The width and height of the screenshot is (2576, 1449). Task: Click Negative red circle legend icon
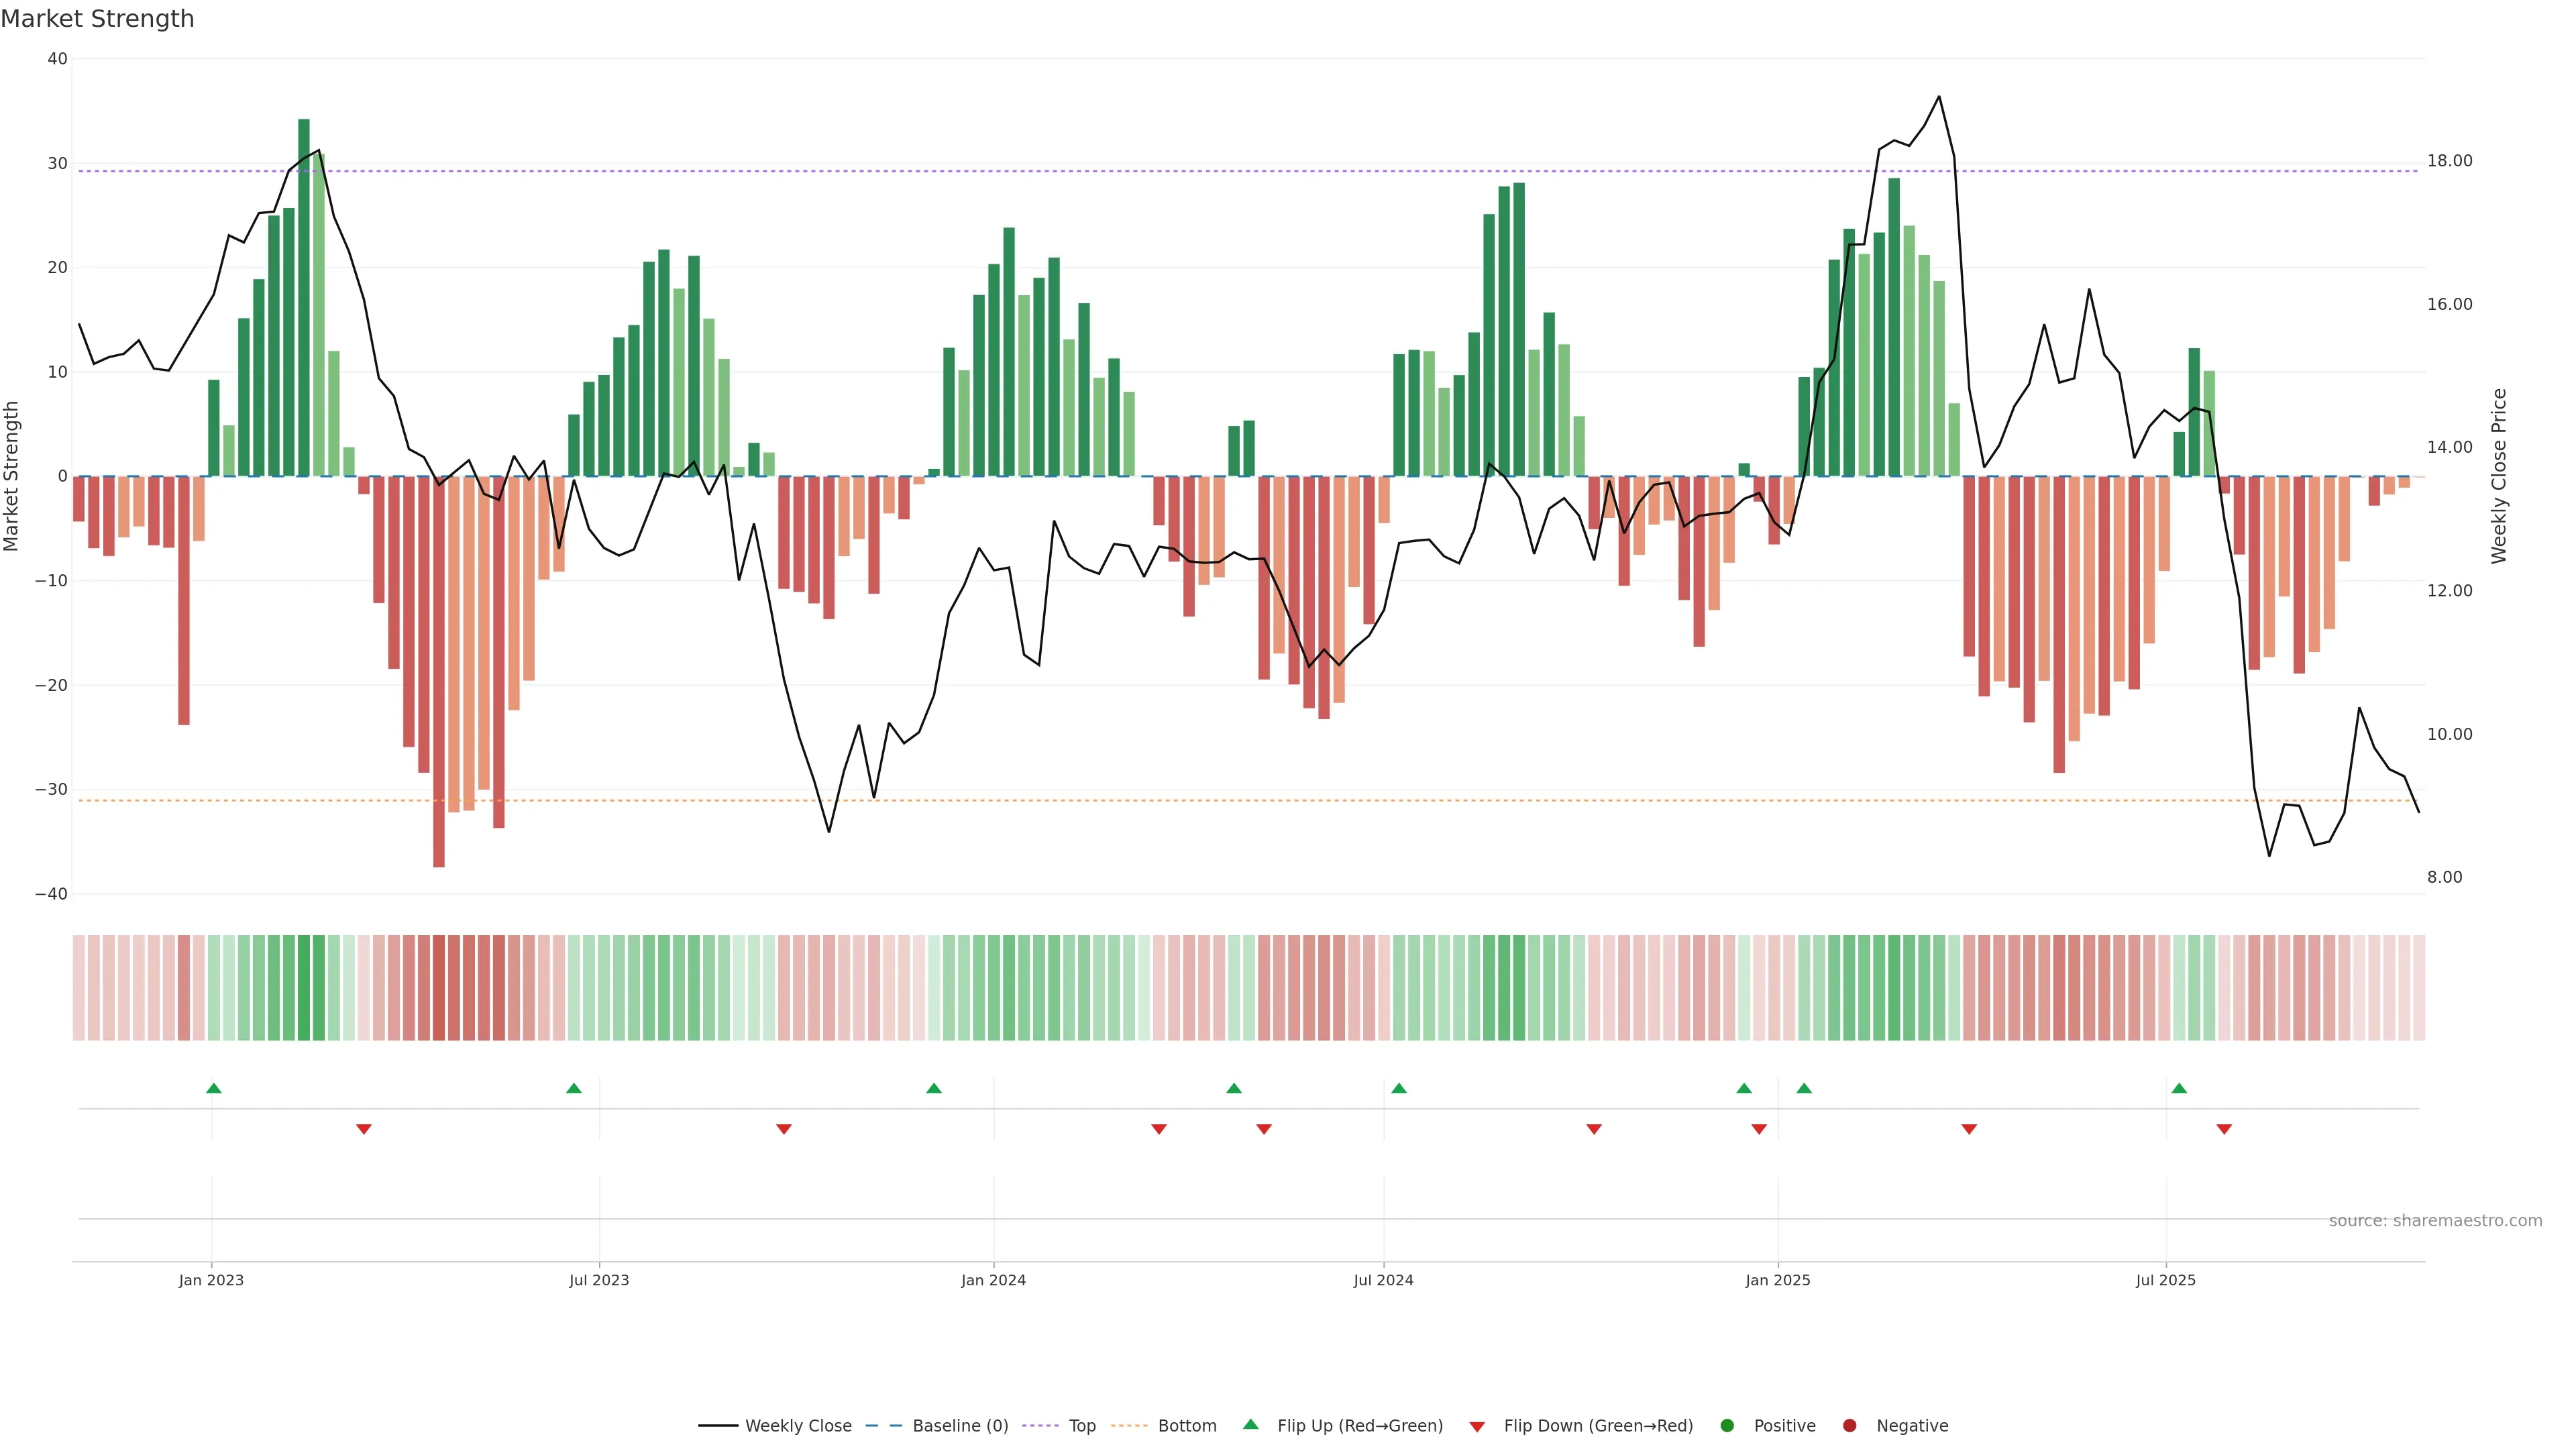(x=1849, y=1426)
